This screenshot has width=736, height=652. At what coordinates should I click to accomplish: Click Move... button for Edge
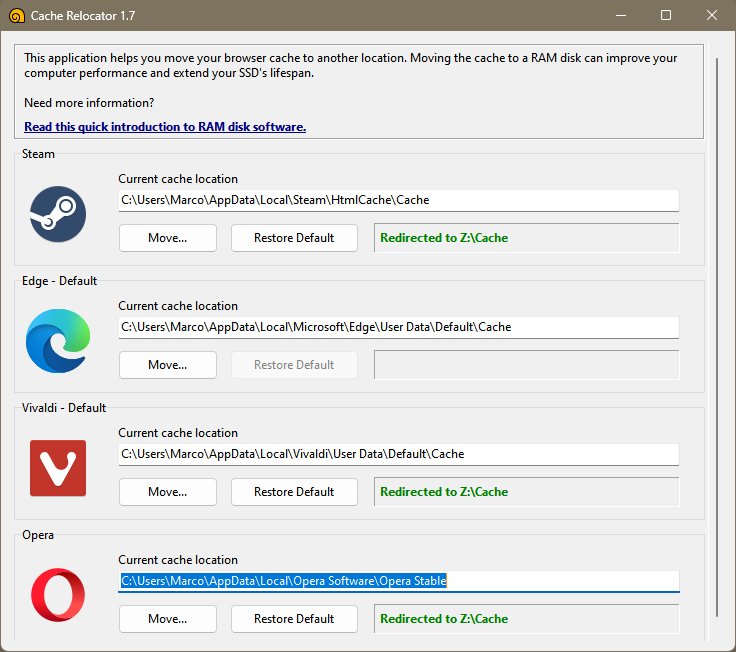tap(168, 365)
